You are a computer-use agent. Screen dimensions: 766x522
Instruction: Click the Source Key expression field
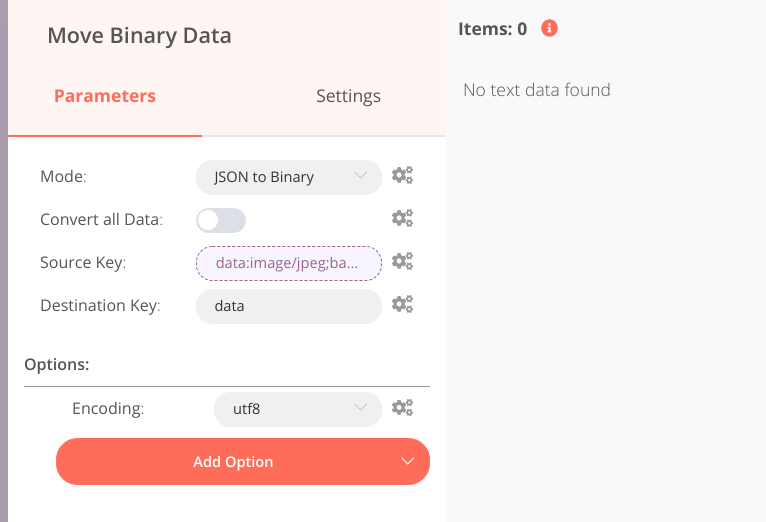point(289,263)
